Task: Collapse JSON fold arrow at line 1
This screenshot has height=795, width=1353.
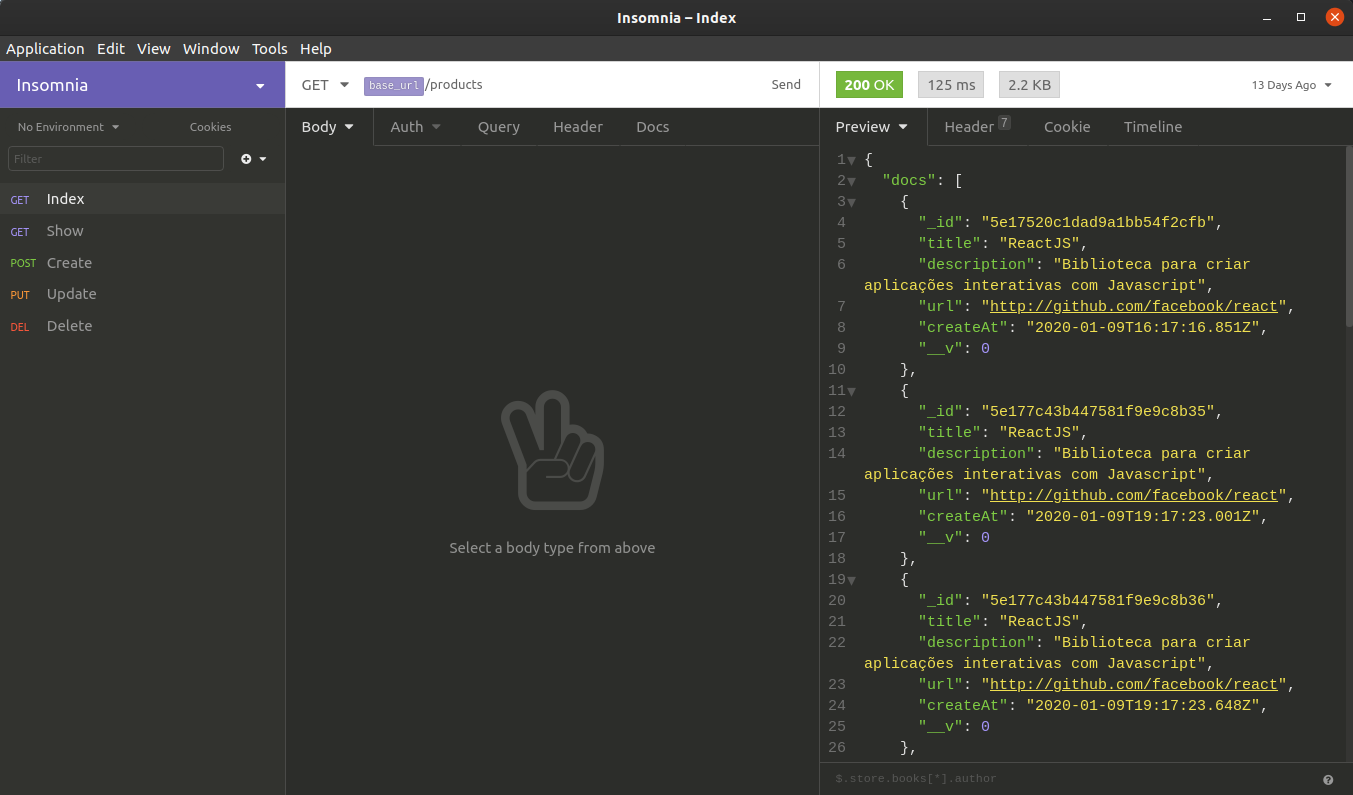Action: (851, 160)
